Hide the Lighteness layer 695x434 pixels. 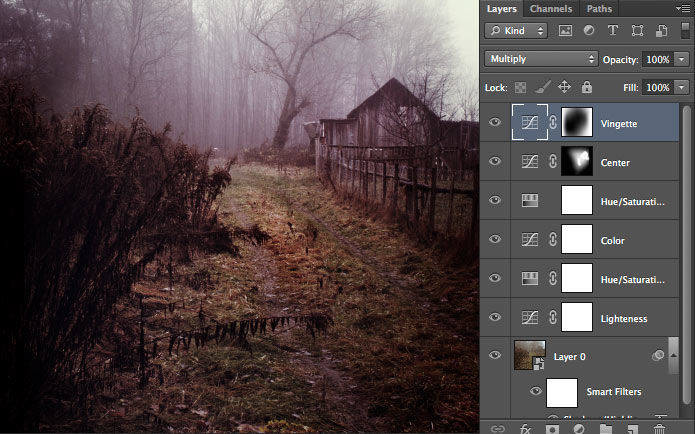(495, 317)
